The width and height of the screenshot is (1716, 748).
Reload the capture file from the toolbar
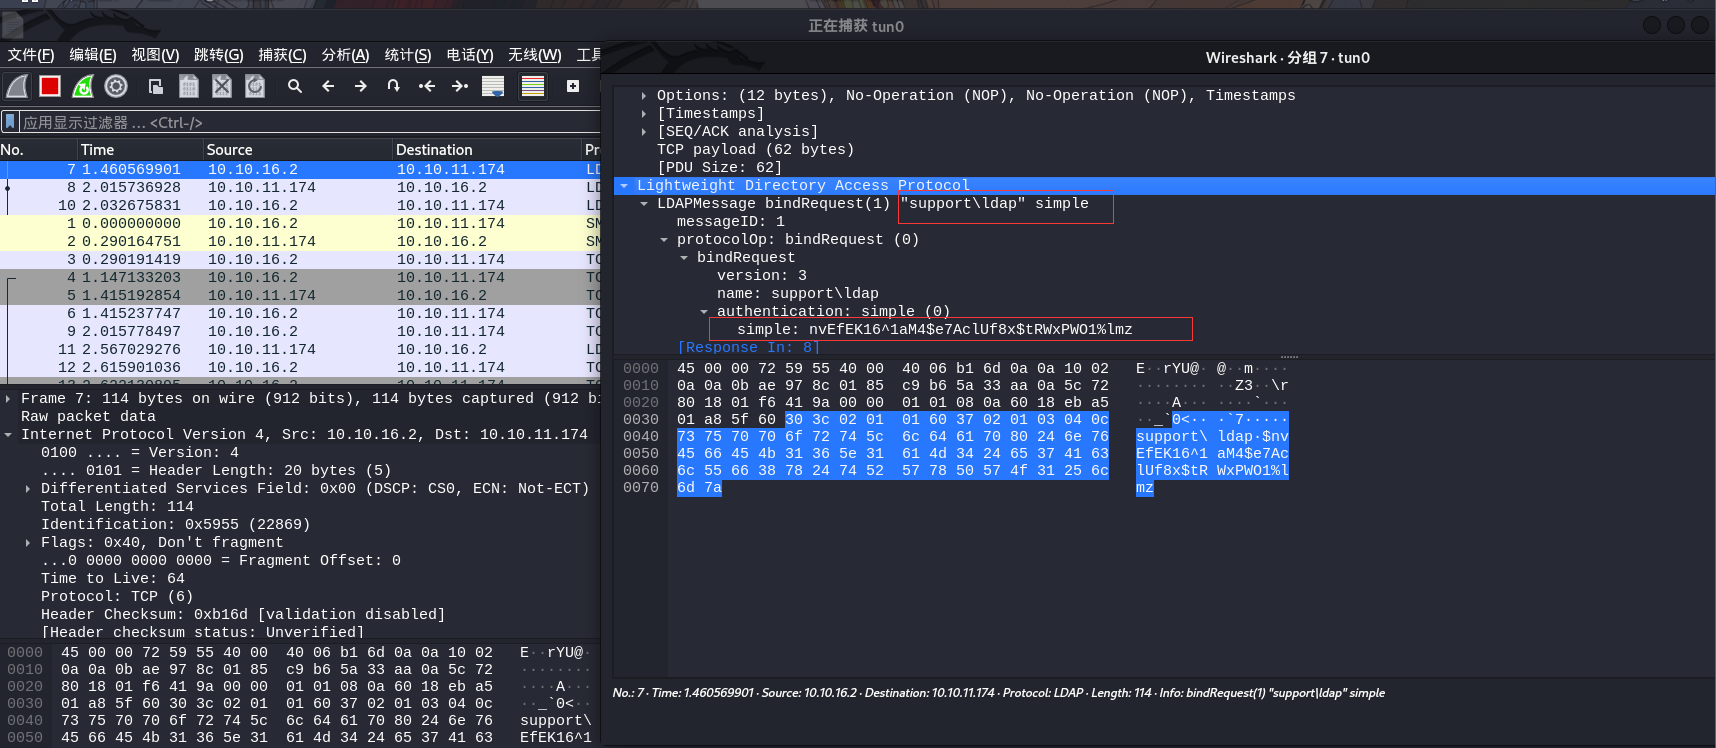point(255,87)
